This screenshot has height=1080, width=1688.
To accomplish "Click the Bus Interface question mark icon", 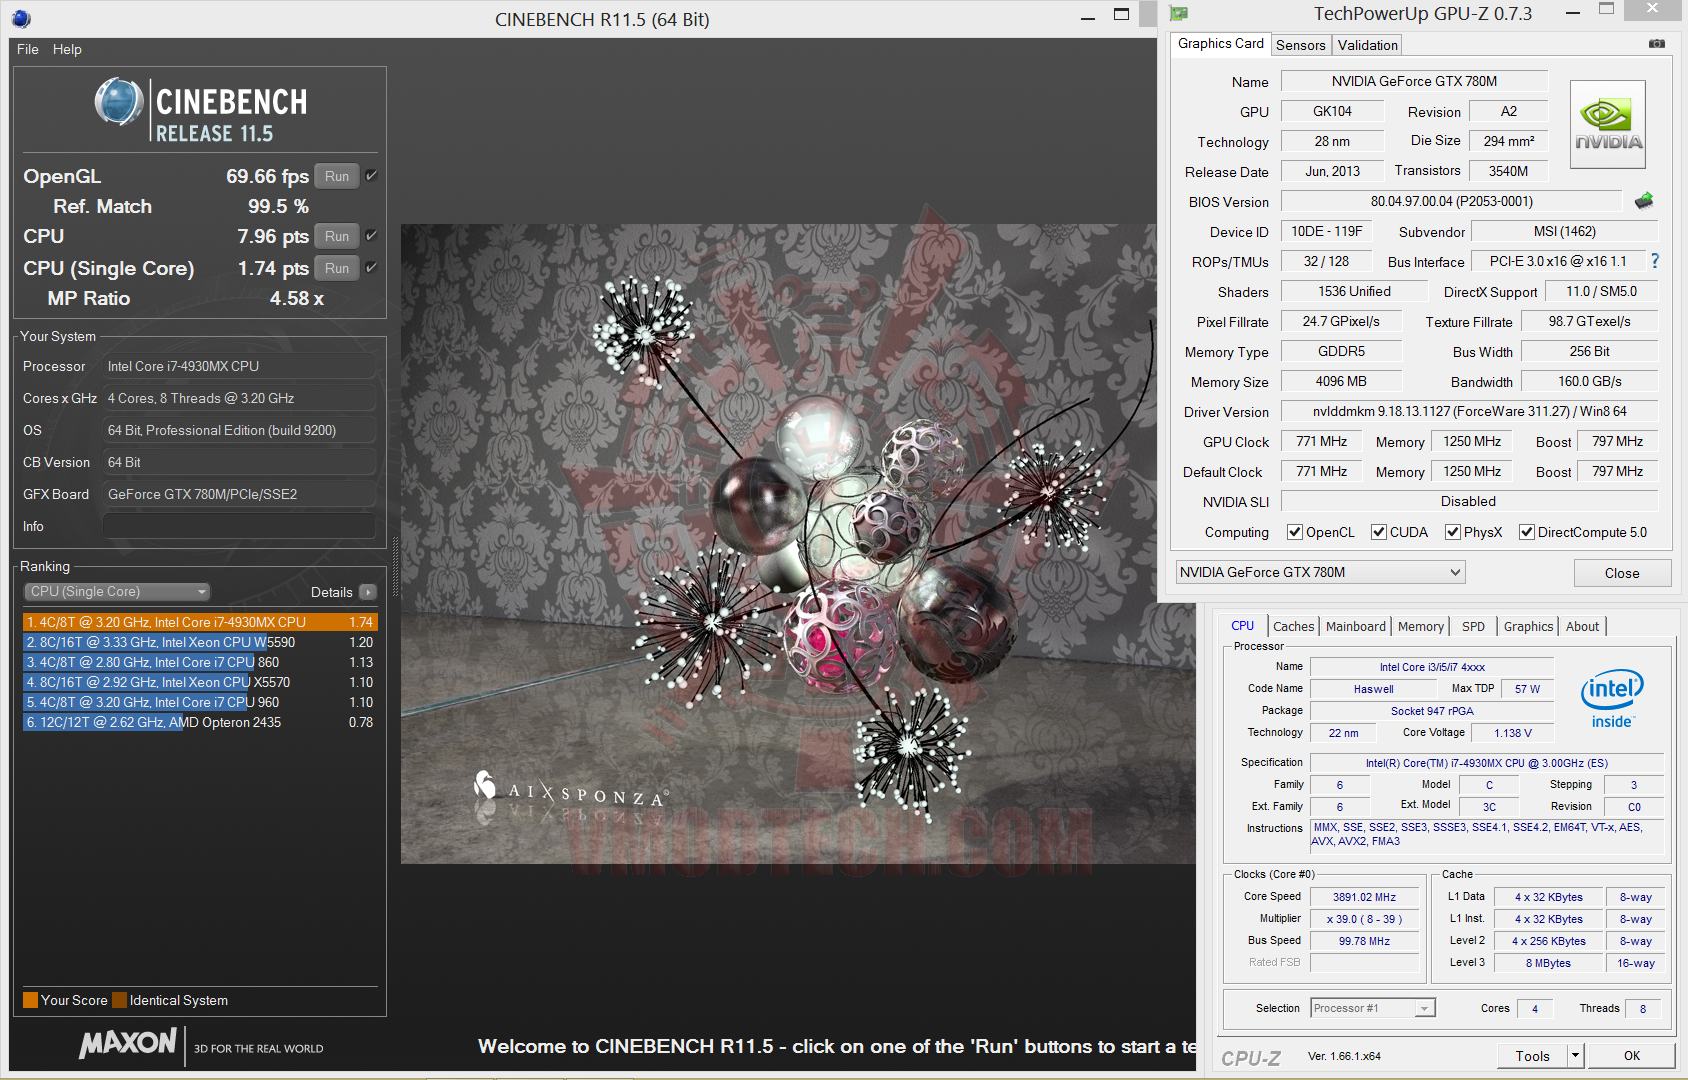I will [1655, 261].
